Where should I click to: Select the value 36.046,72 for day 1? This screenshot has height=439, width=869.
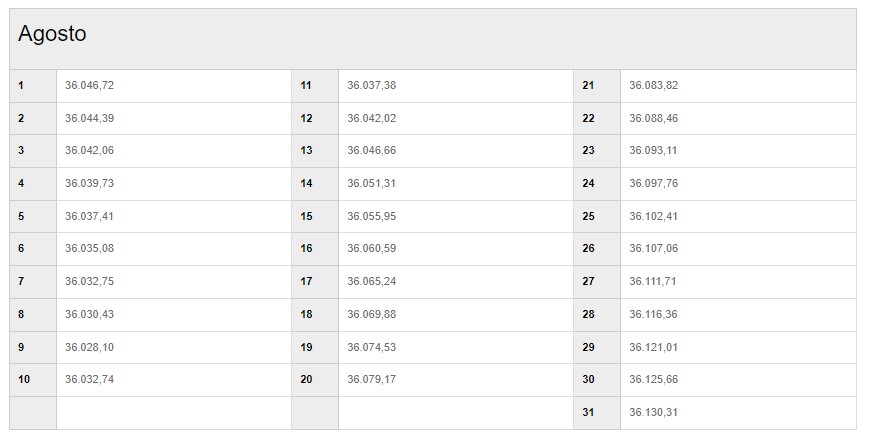(89, 85)
